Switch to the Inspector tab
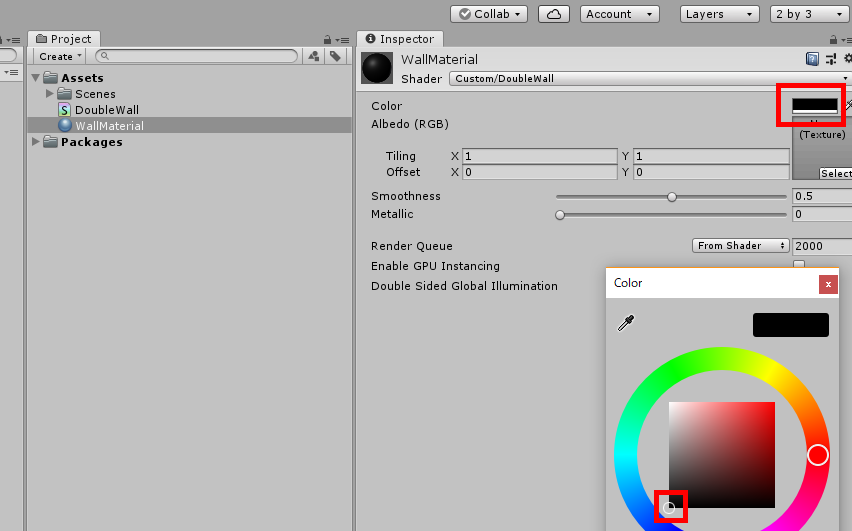The width and height of the screenshot is (852, 531). (400, 39)
